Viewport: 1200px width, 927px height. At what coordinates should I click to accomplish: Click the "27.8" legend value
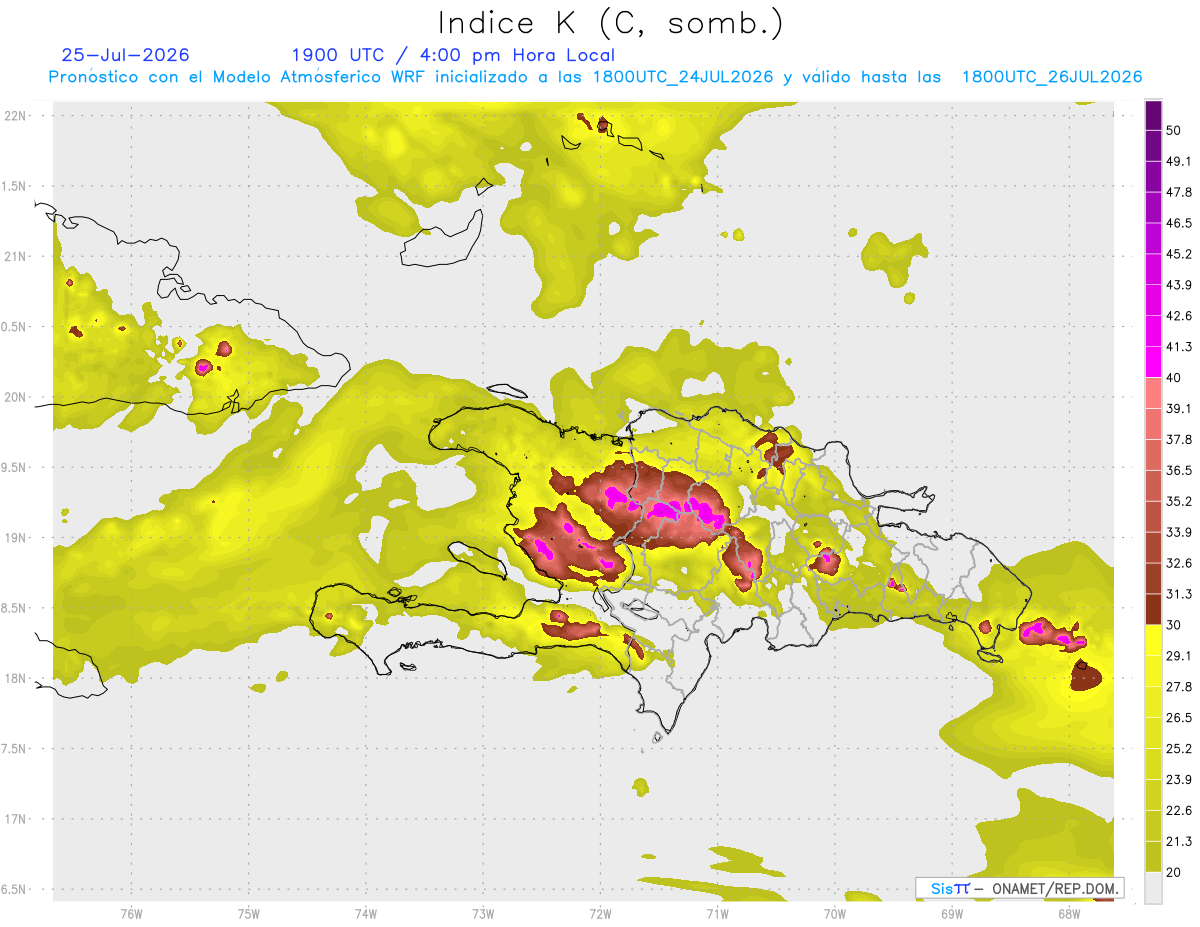(1179, 687)
